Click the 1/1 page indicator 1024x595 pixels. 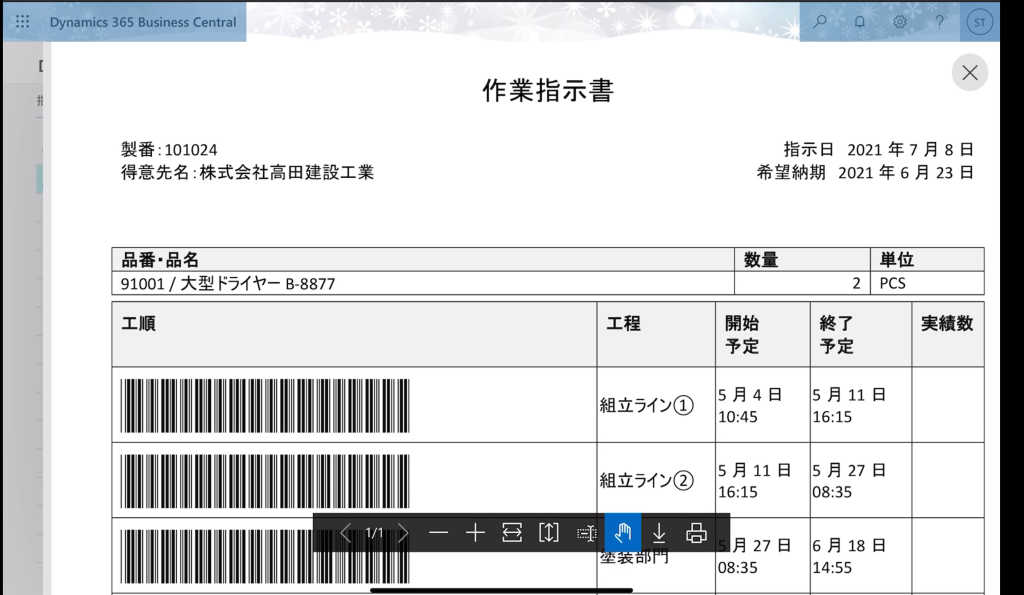374,533
